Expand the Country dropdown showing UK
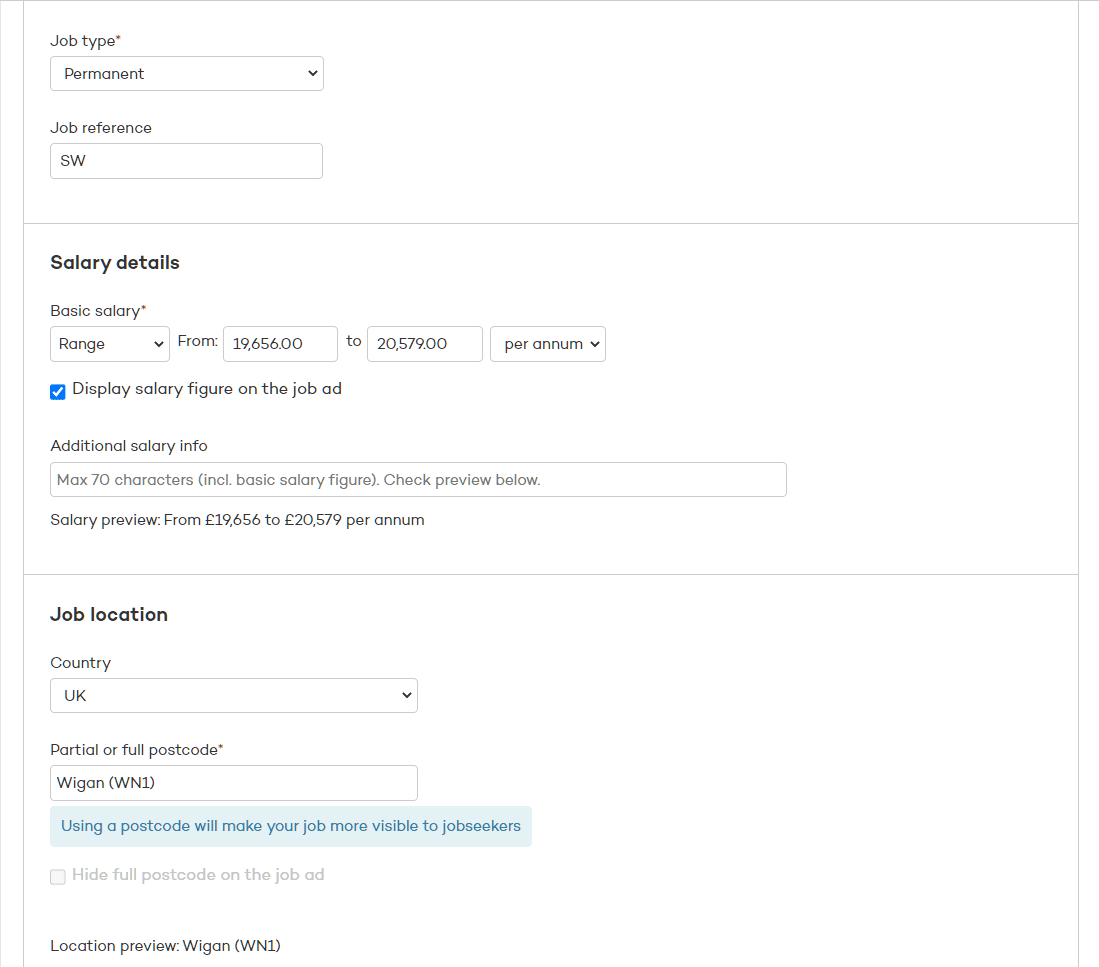Screen dimensions: 1099x967 click(x=233, y=696)
